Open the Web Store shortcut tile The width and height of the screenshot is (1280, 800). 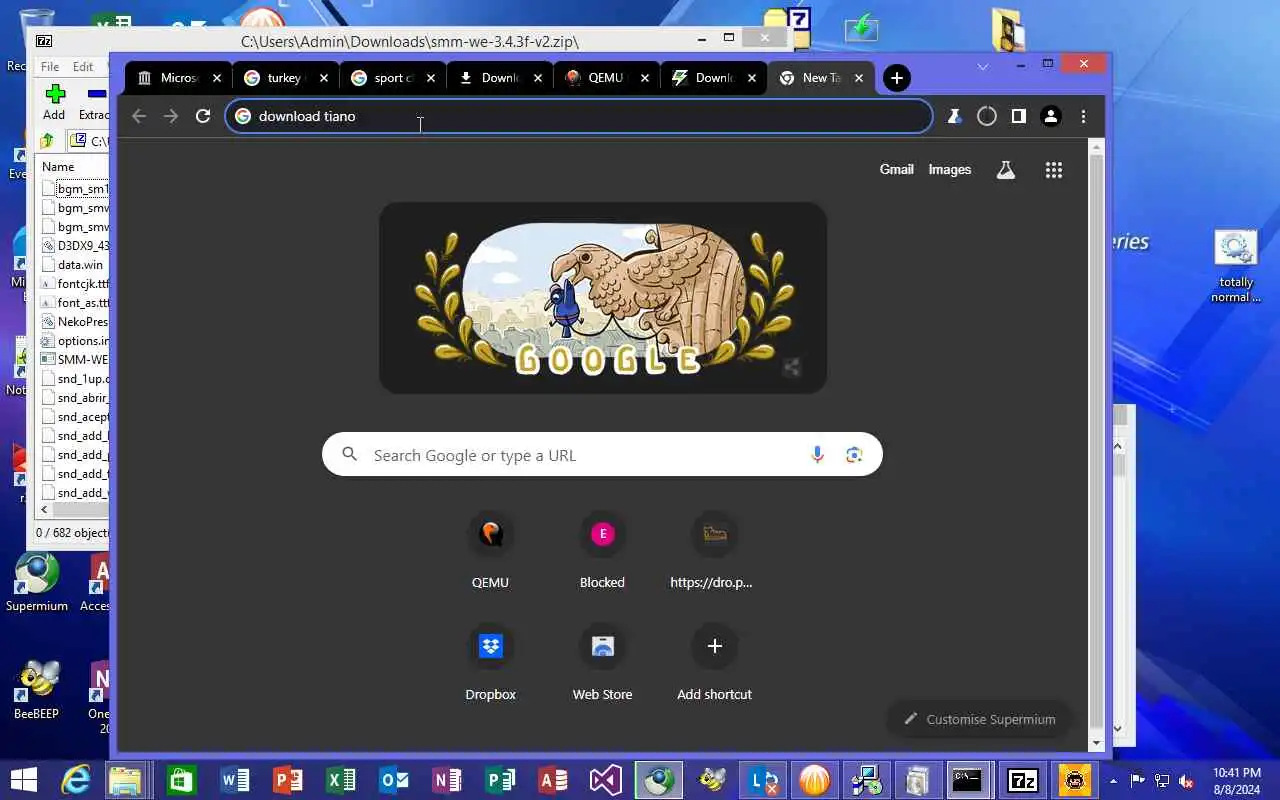pyautogui.click(x=602, y=664)
